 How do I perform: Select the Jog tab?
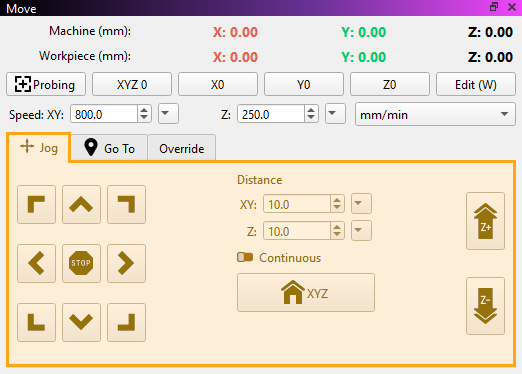point(39,148)
